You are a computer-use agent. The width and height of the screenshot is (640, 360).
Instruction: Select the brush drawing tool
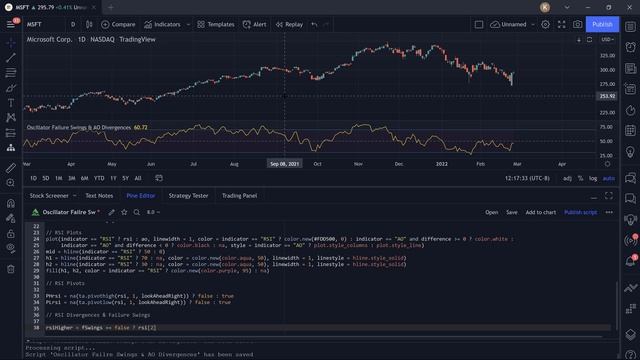click(11, 88)
